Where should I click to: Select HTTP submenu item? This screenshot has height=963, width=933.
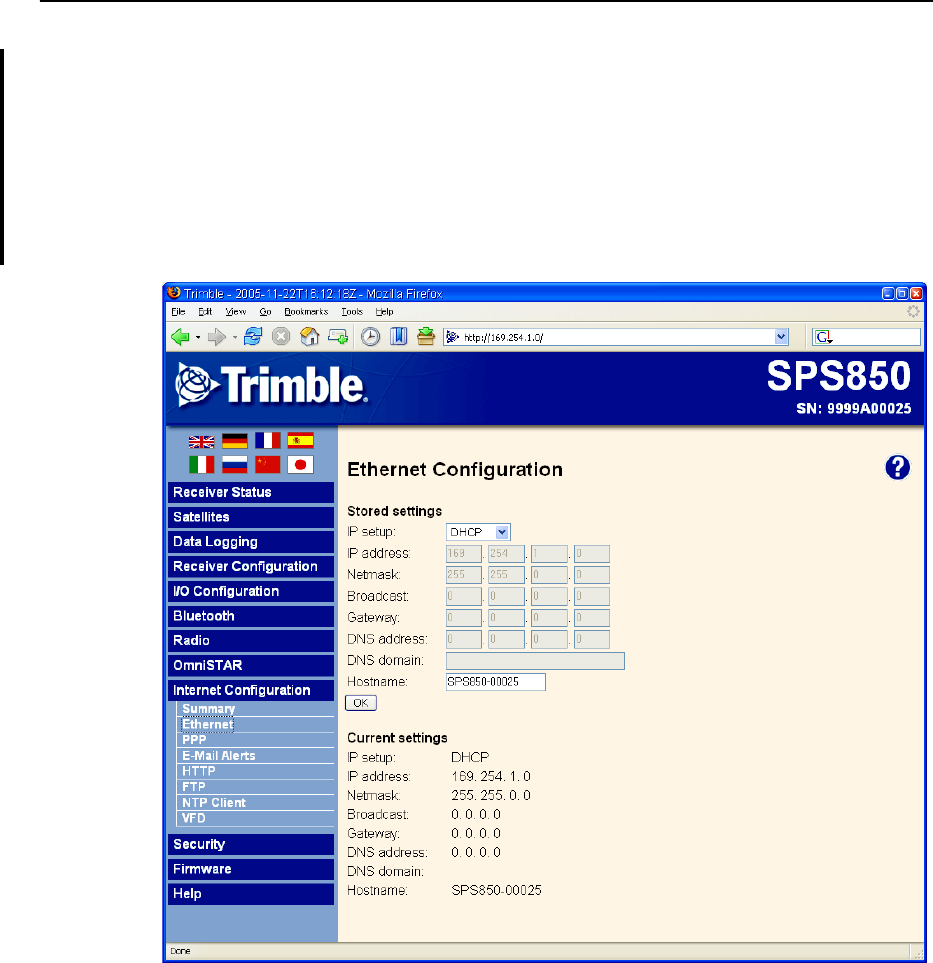pyautogui.click(x=198, y=771)
